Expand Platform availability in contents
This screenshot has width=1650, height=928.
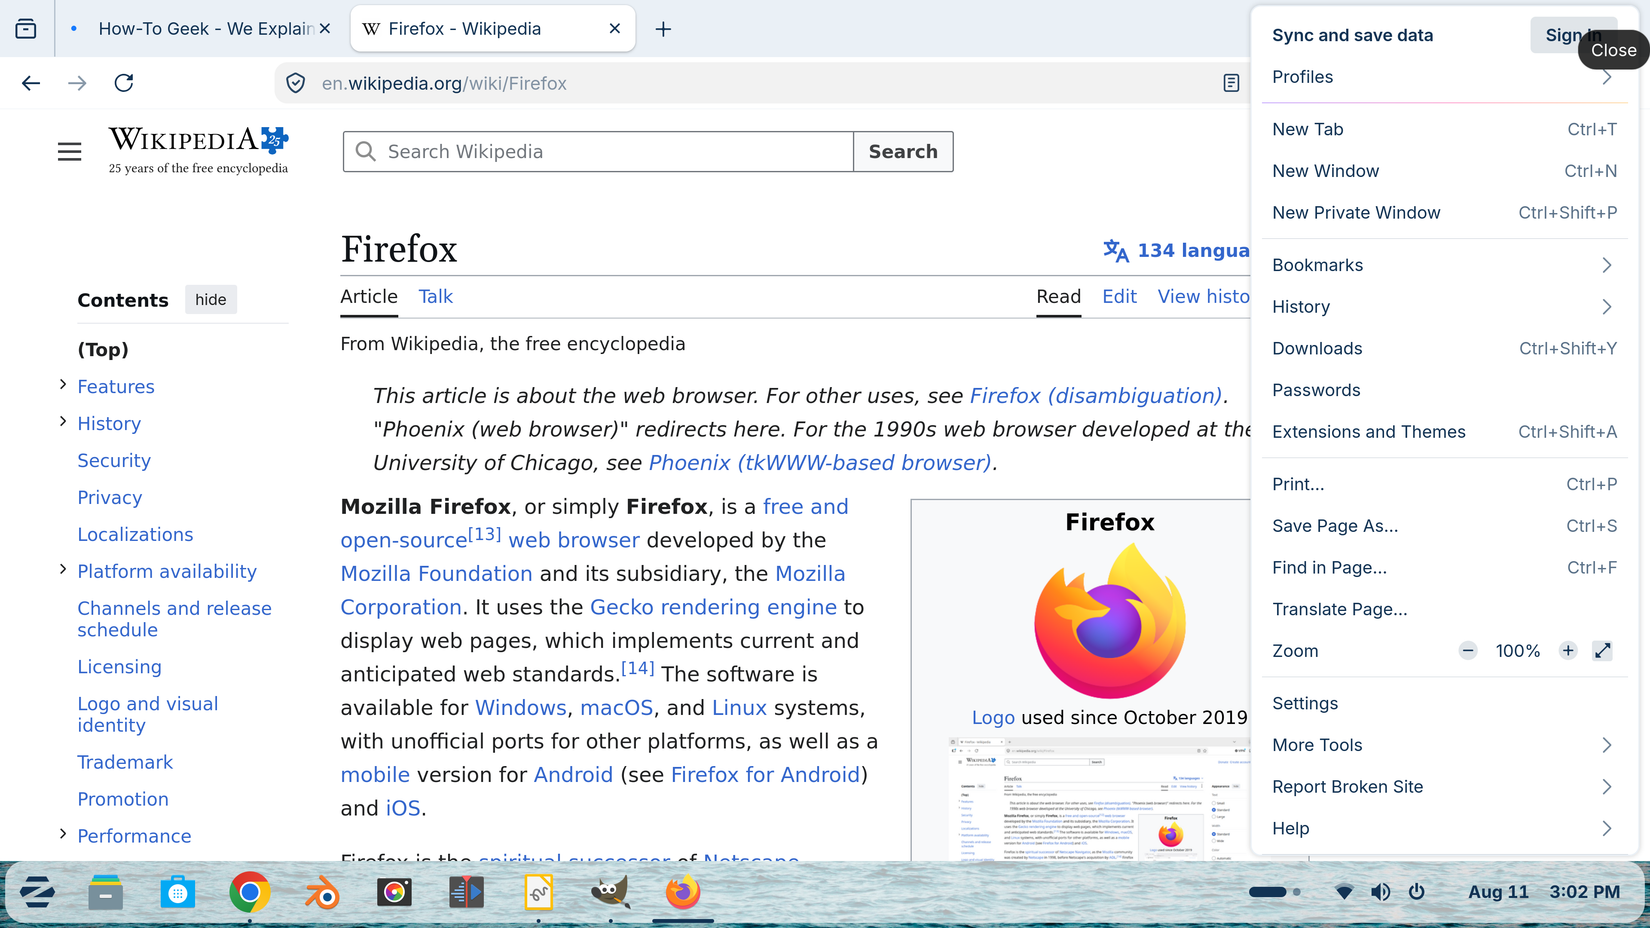[63, 570]
